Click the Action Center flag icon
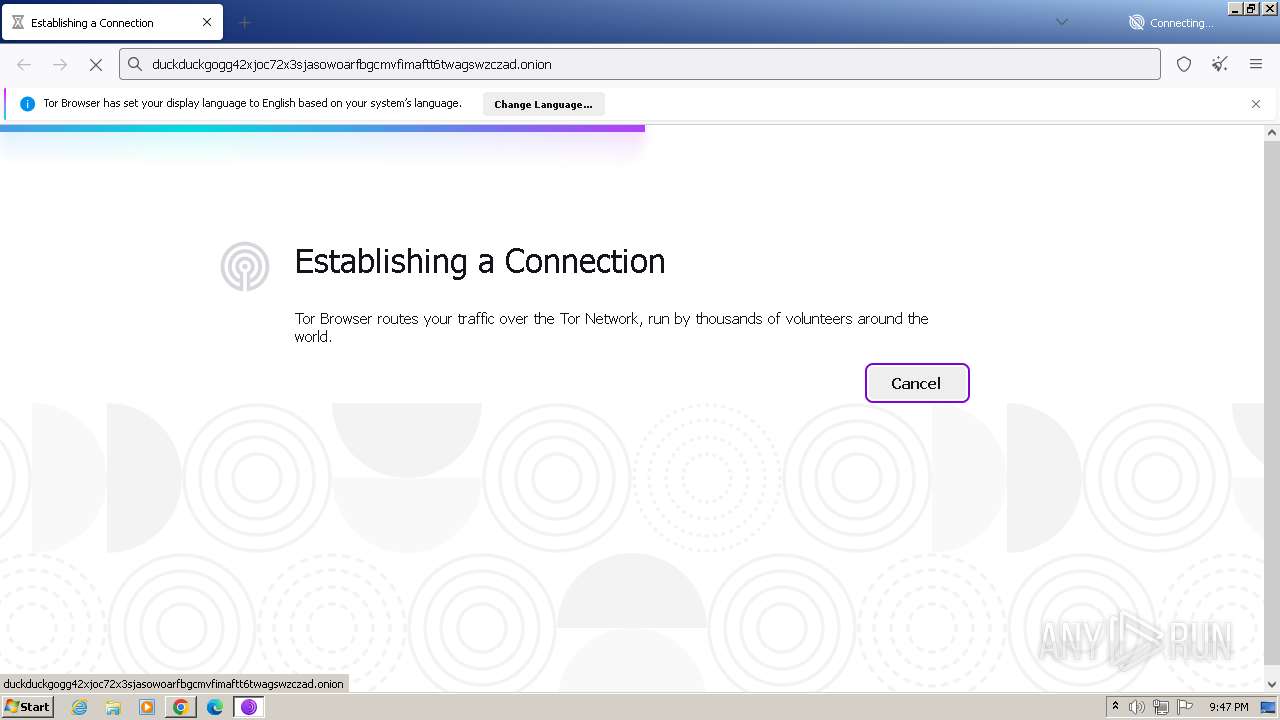 (x=1185, y=707)
